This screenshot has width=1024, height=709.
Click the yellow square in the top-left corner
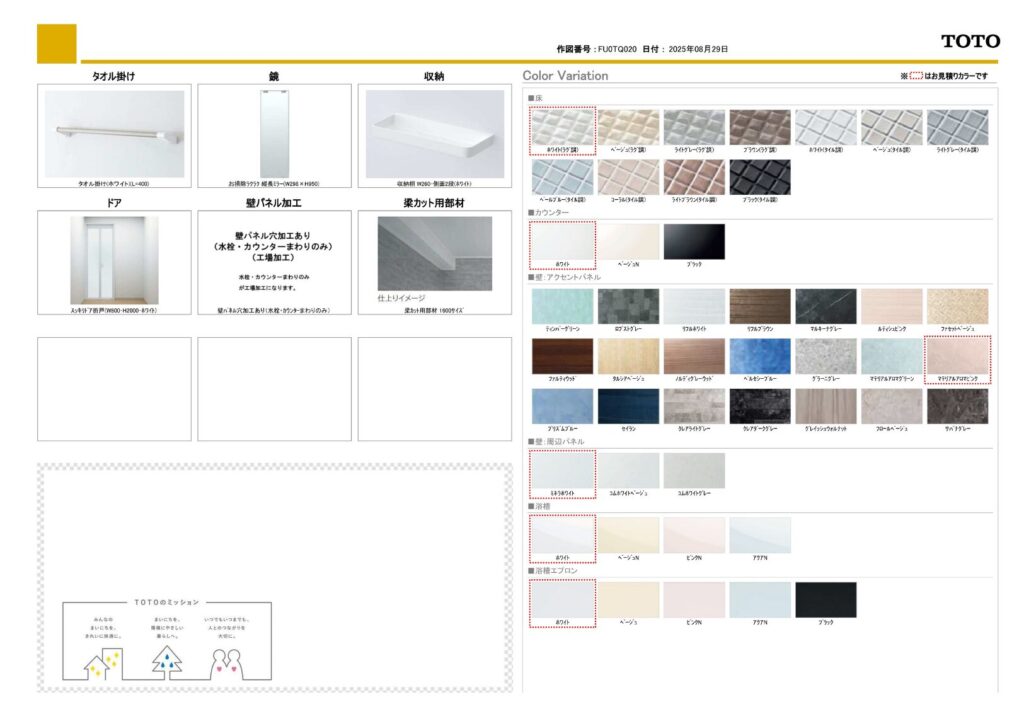click(56, 43)
